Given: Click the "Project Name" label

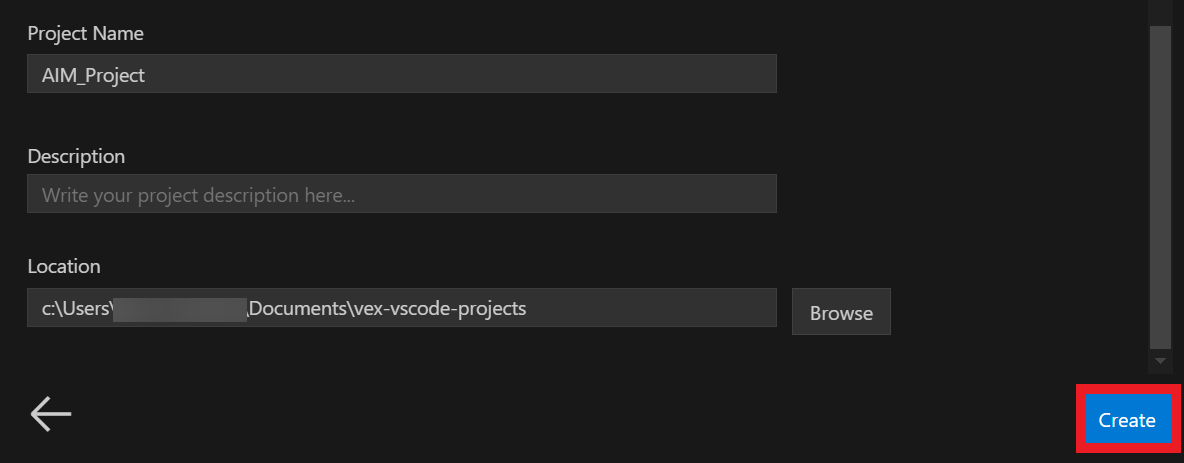Looking at the screenshot, I should tap(85, 33).
